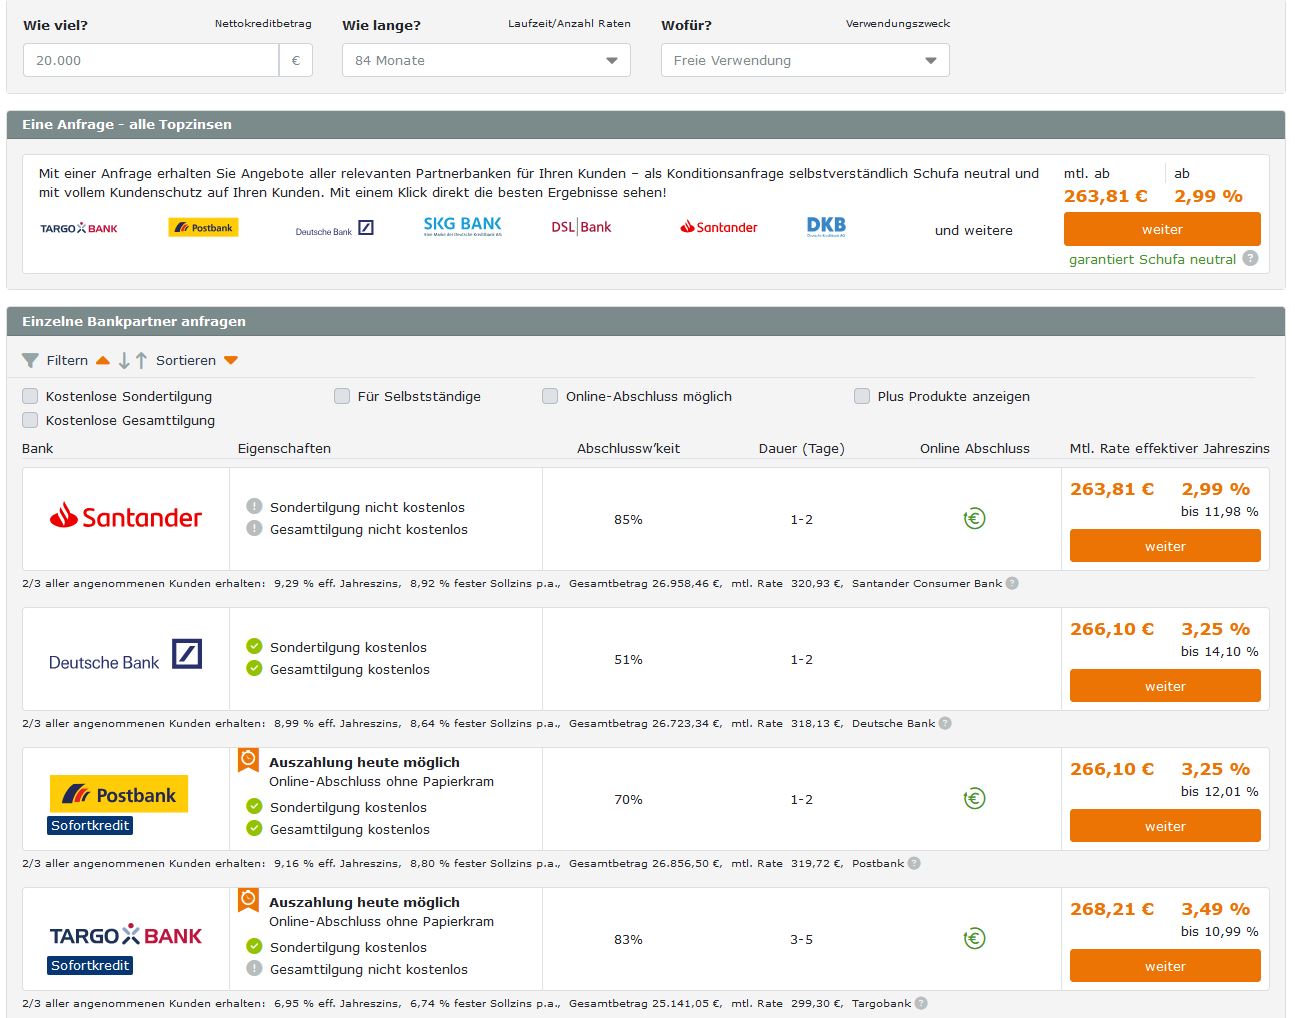1295x1018 pixels.
Task: Click the DKB logo
Action: click(826, 227)
